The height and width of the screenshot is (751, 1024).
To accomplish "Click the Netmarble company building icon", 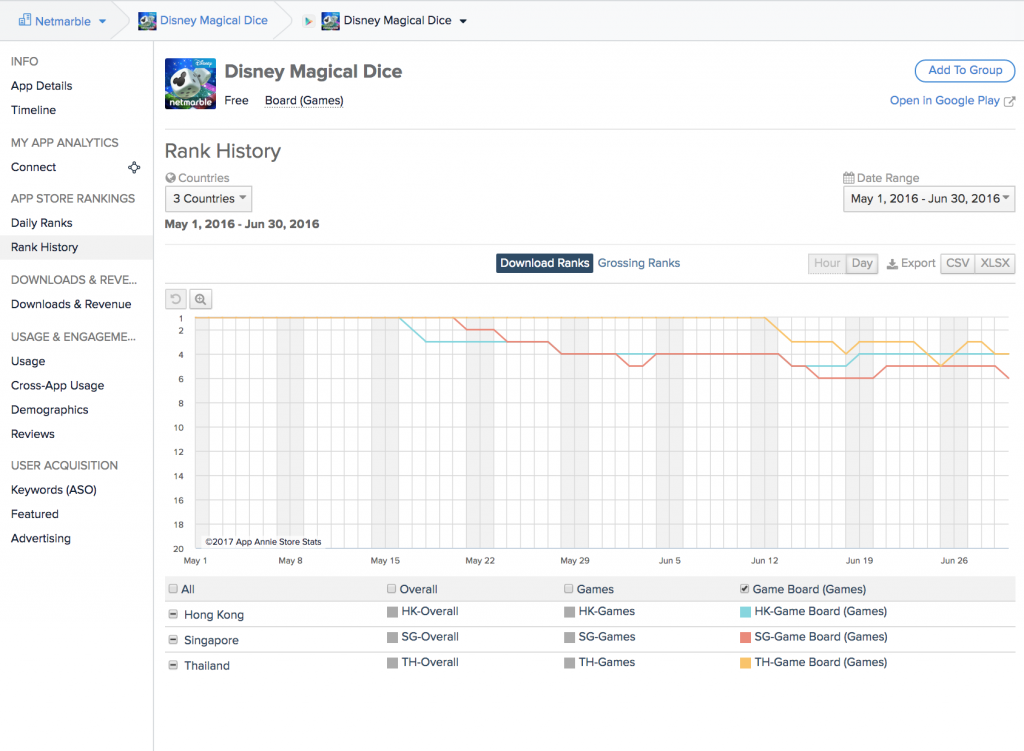I will click(25, 20).
